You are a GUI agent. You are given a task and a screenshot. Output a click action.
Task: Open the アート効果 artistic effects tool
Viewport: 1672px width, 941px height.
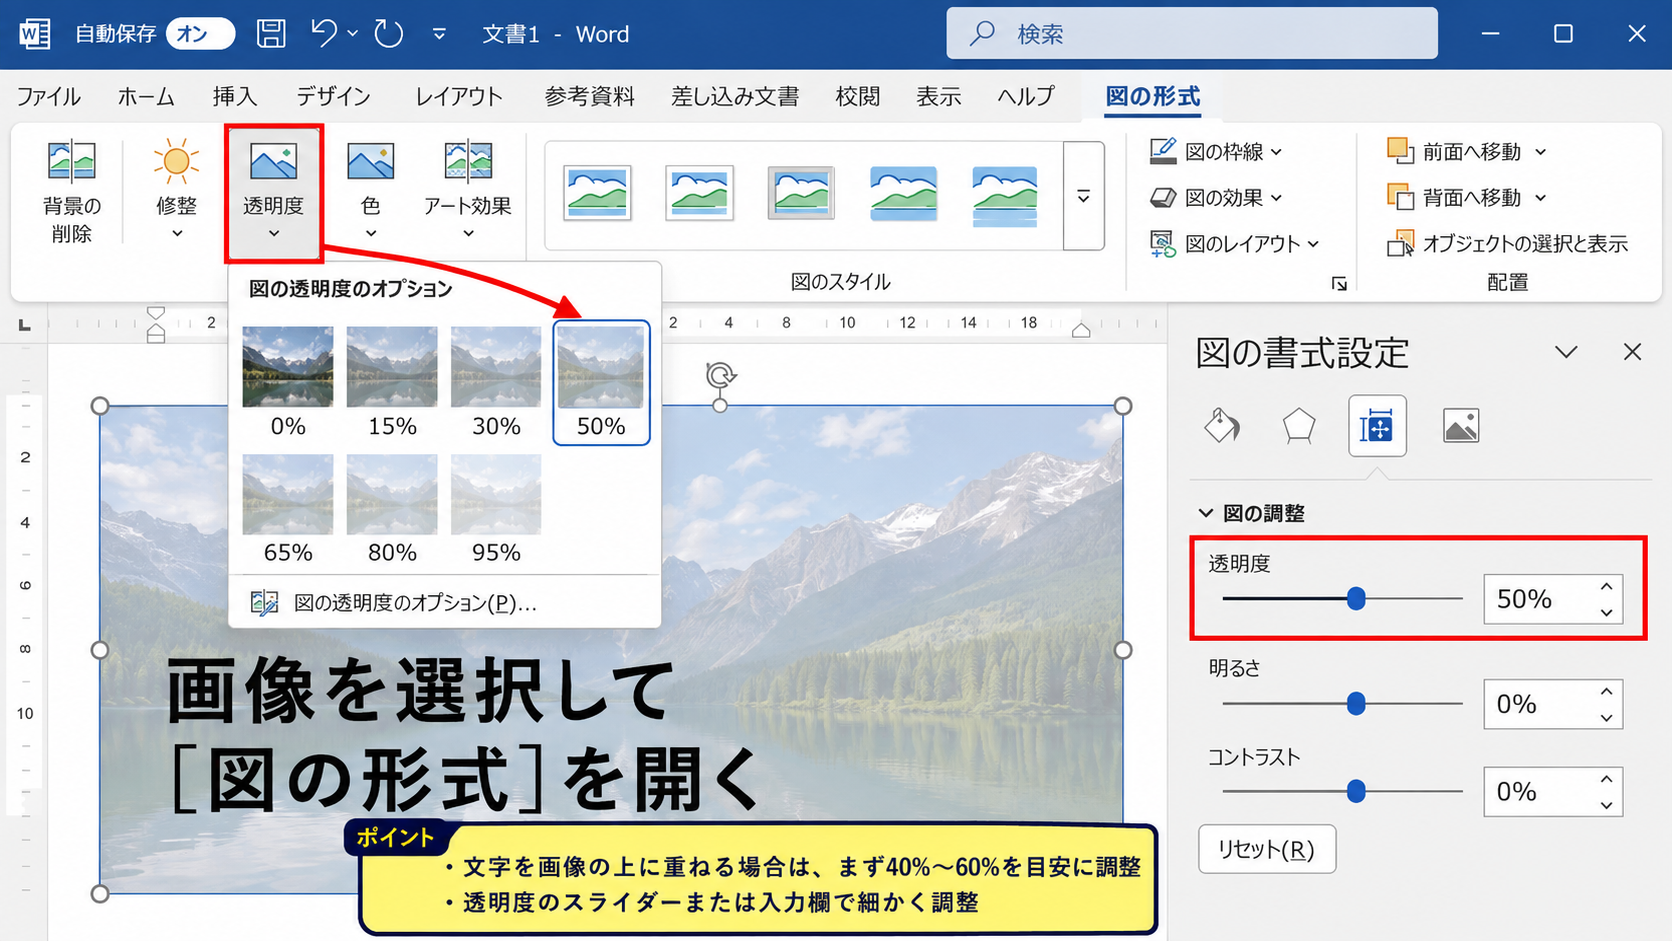coord(467,190)
